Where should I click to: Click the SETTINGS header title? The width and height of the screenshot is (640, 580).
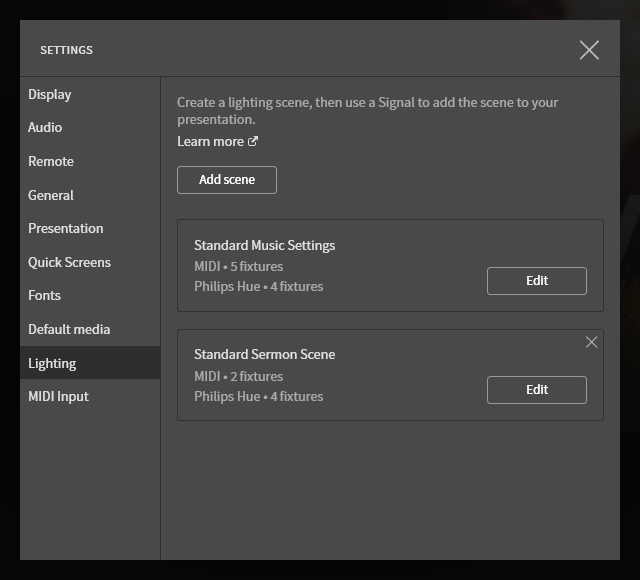coord(67,50)
